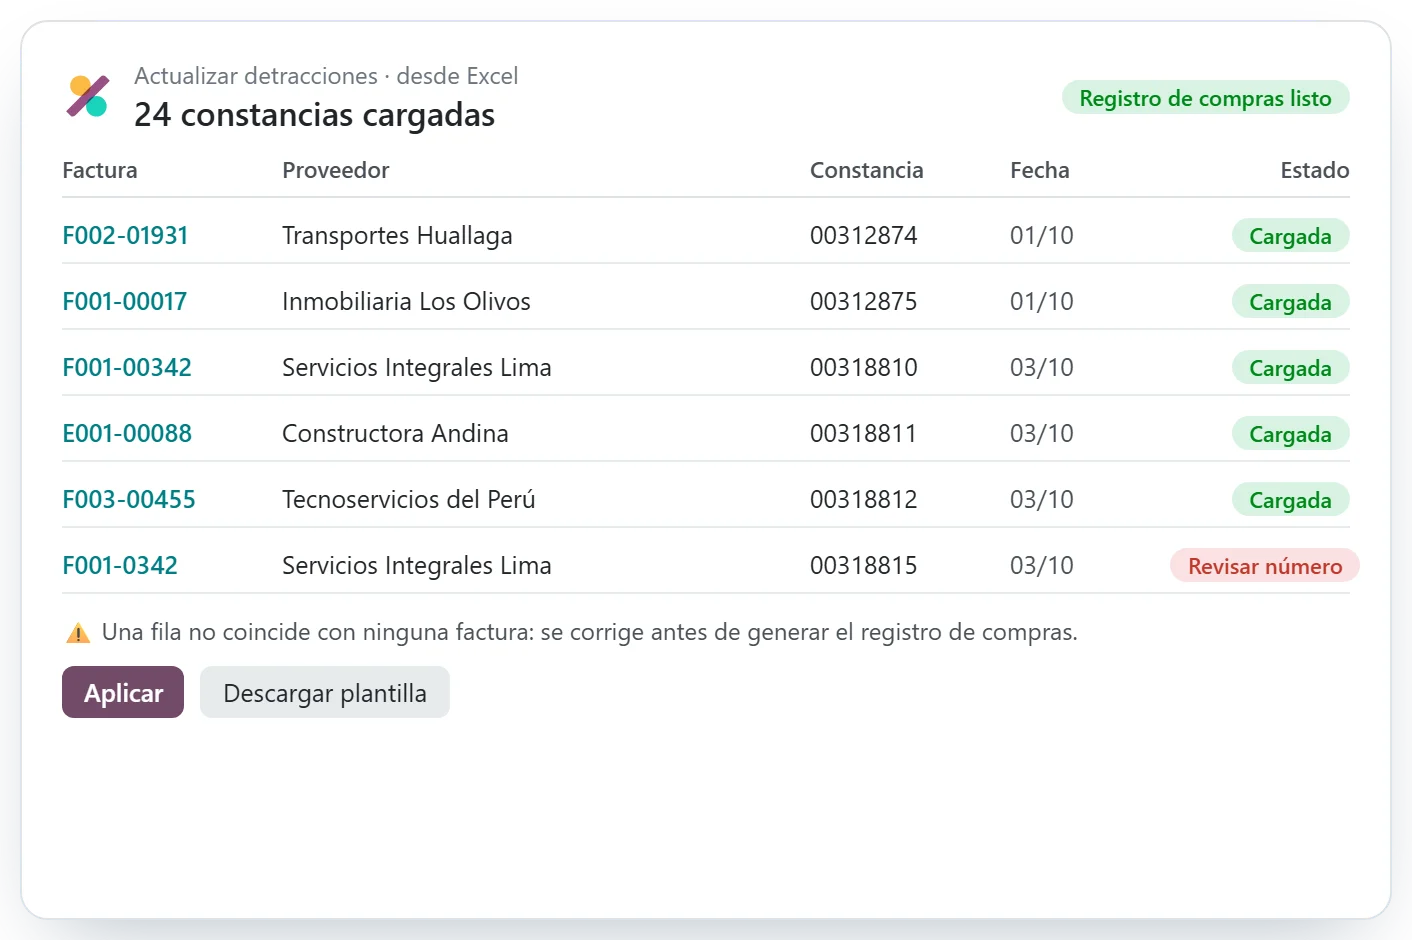Select Tecnoservicios del Perú supplier cell
The image size is (1412, 940).
pyautogui.click(x=409, y=500)
